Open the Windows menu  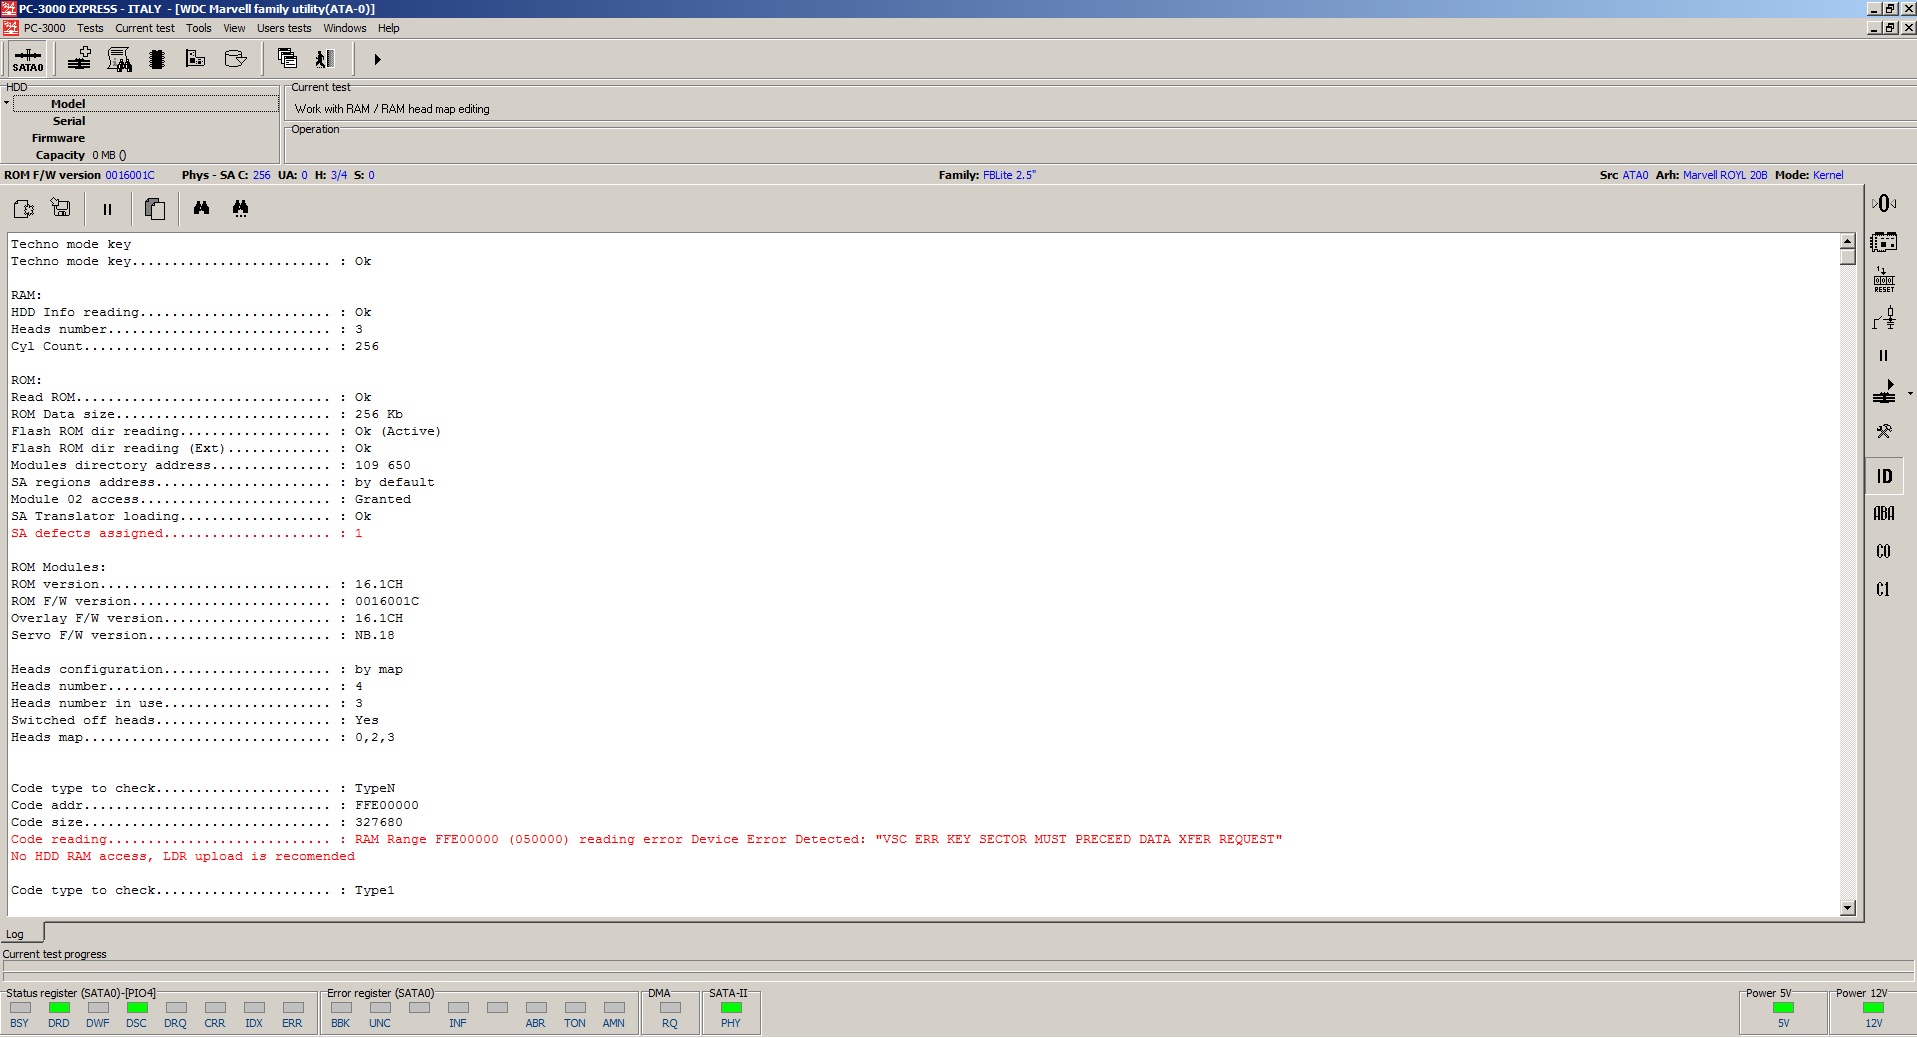point(345,28)
